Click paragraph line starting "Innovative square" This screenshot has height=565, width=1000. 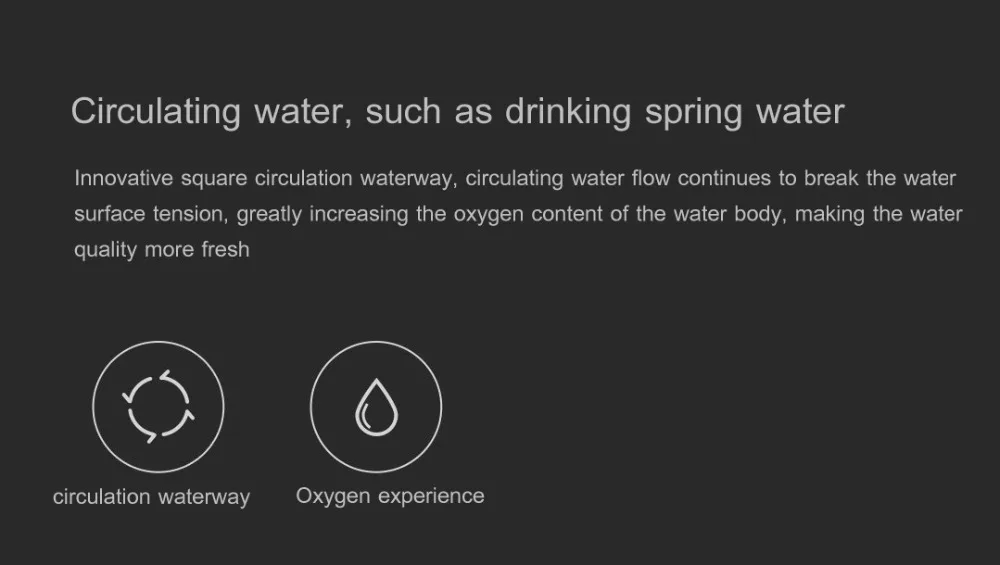[514, 179]
